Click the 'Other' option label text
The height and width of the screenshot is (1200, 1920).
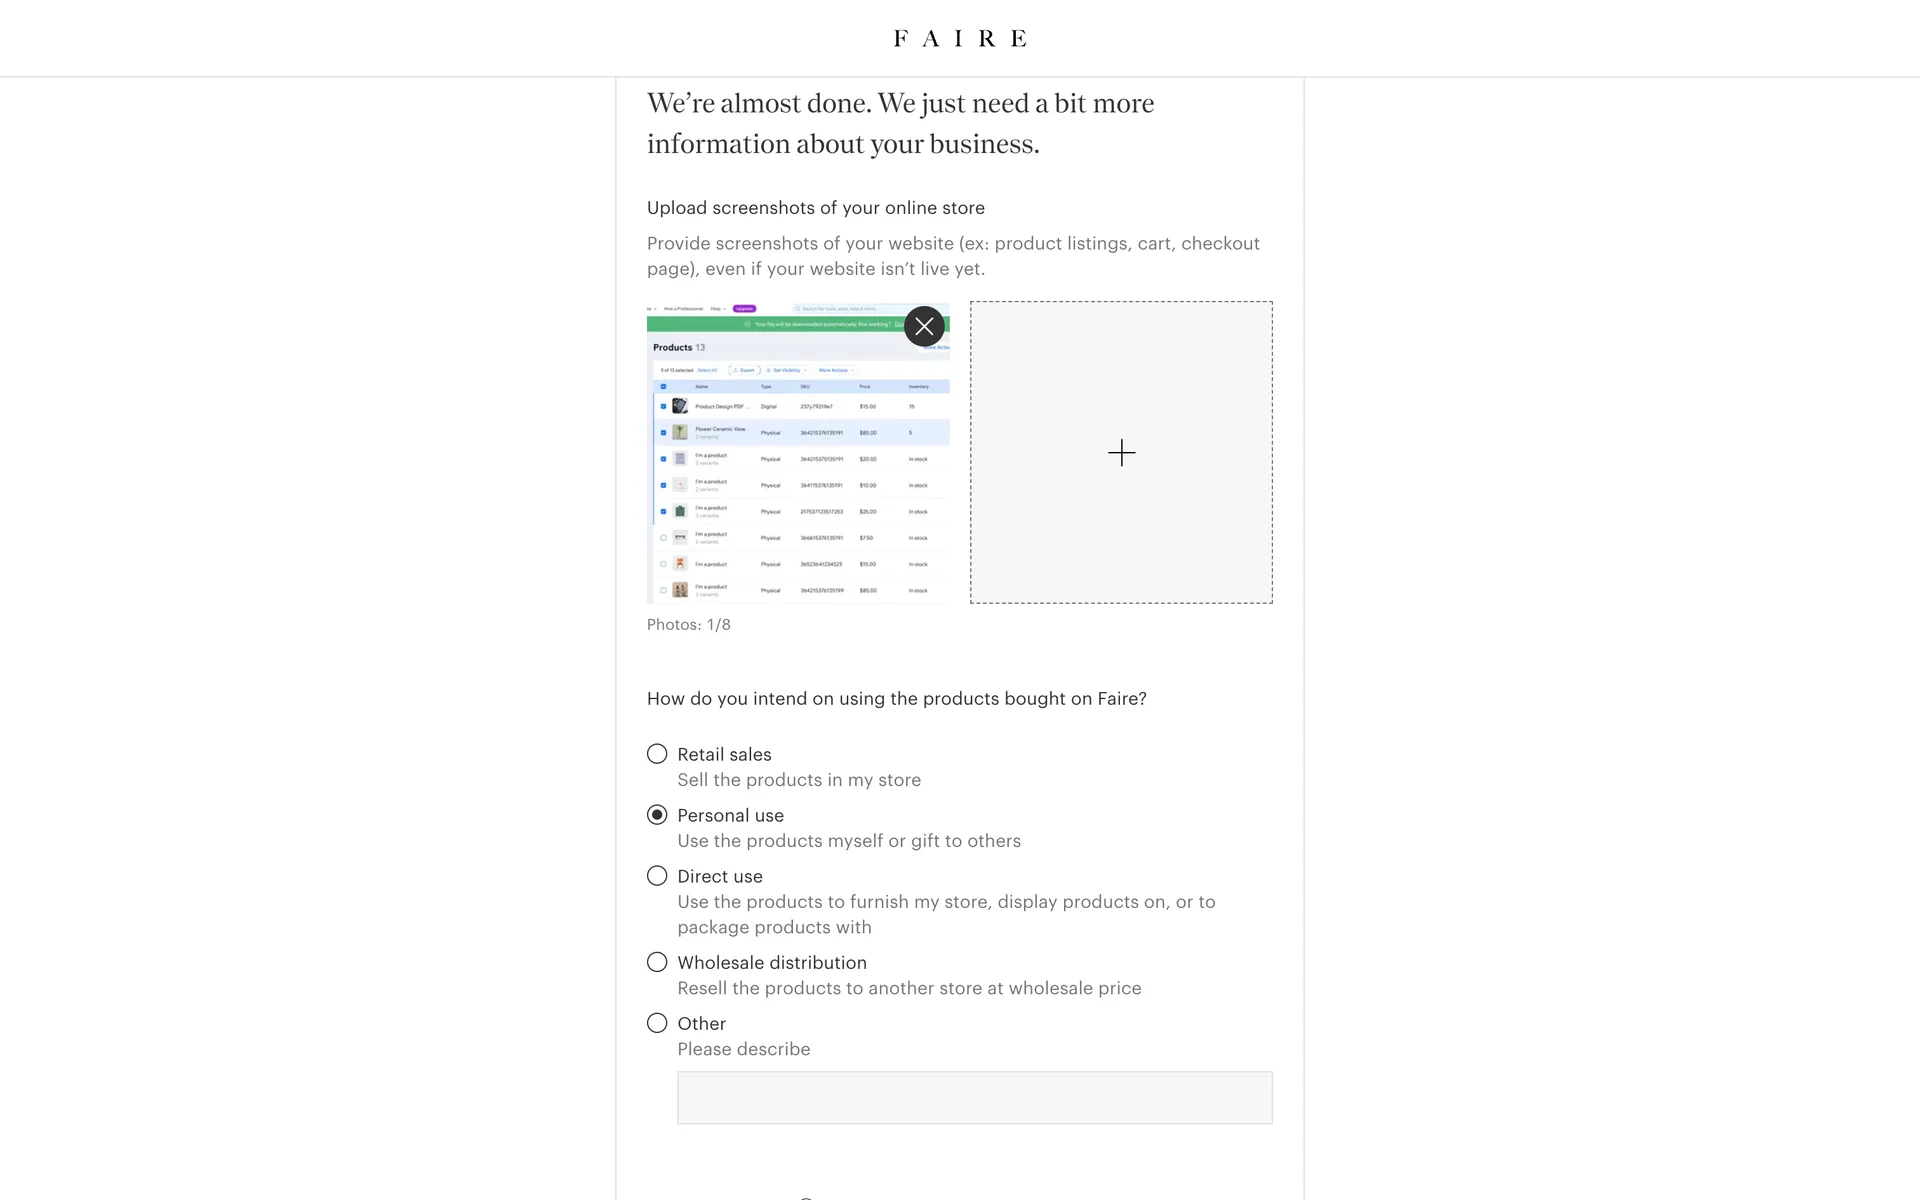pos(701,1024)
